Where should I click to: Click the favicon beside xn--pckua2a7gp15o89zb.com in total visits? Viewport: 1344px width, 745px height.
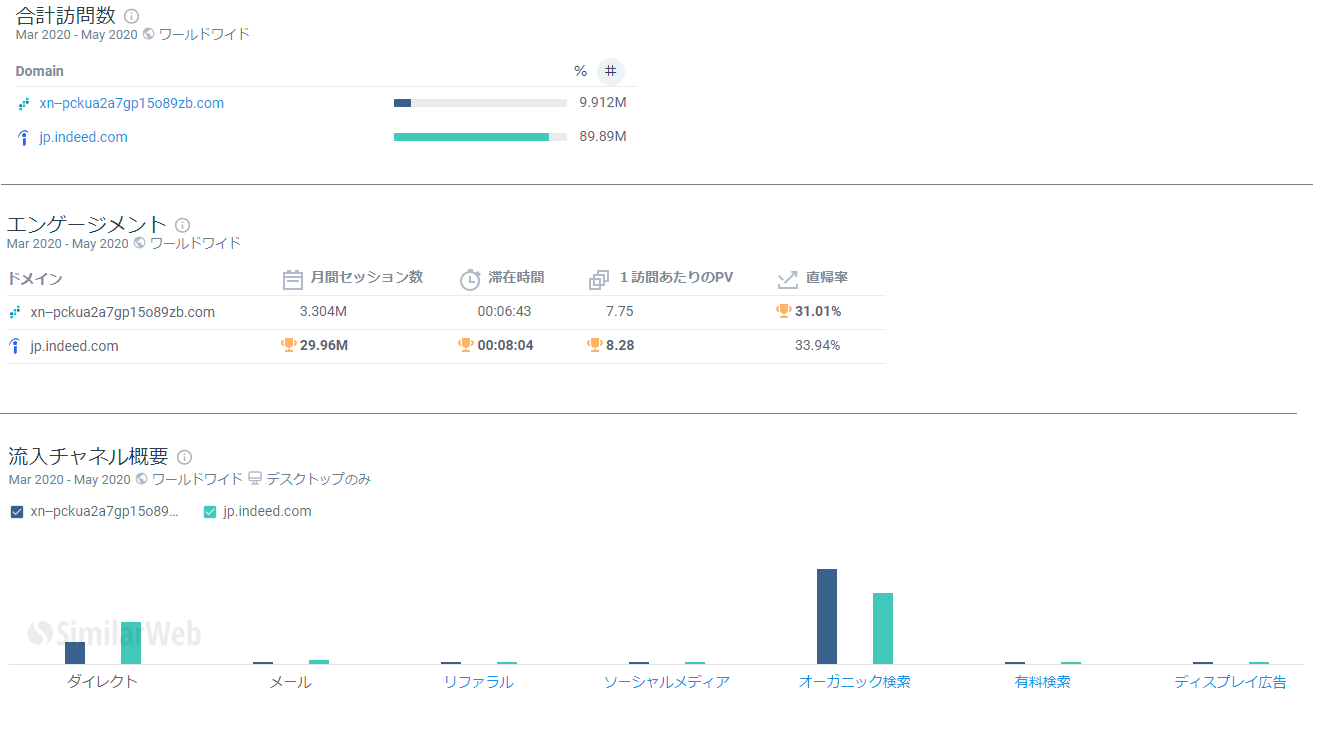[24, 104]
